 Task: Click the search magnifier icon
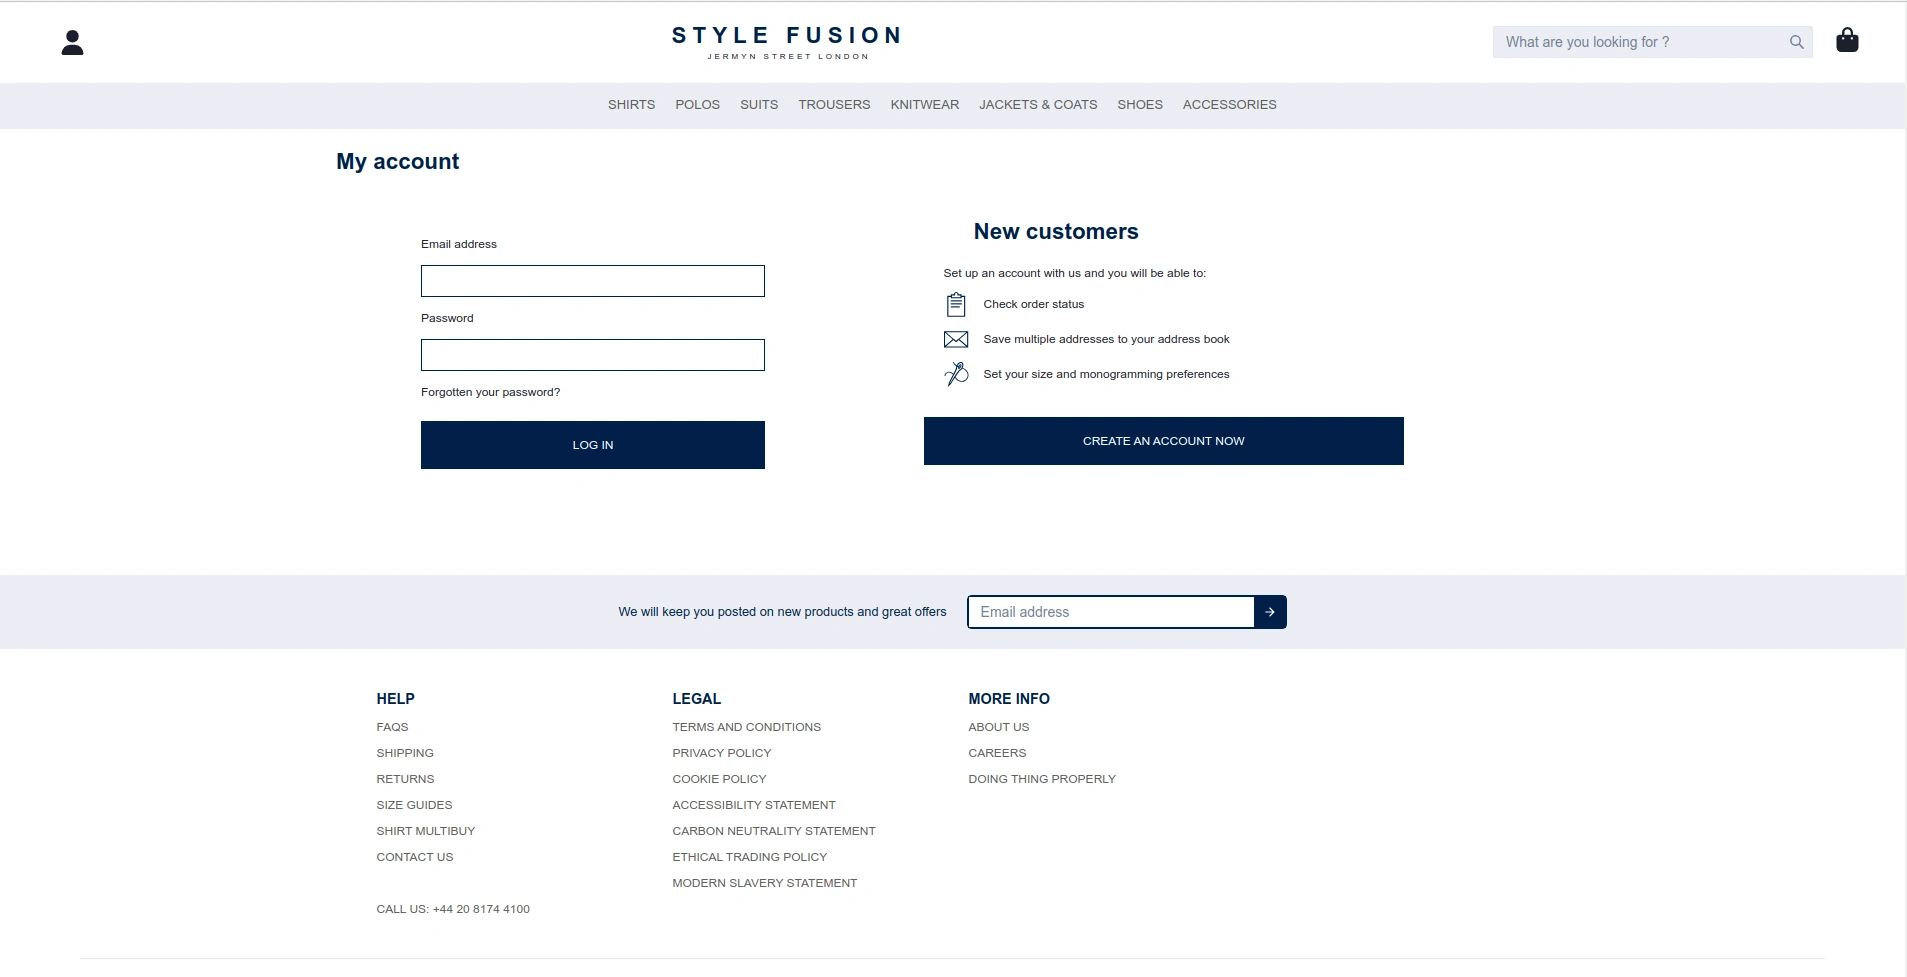[1796, 42]
